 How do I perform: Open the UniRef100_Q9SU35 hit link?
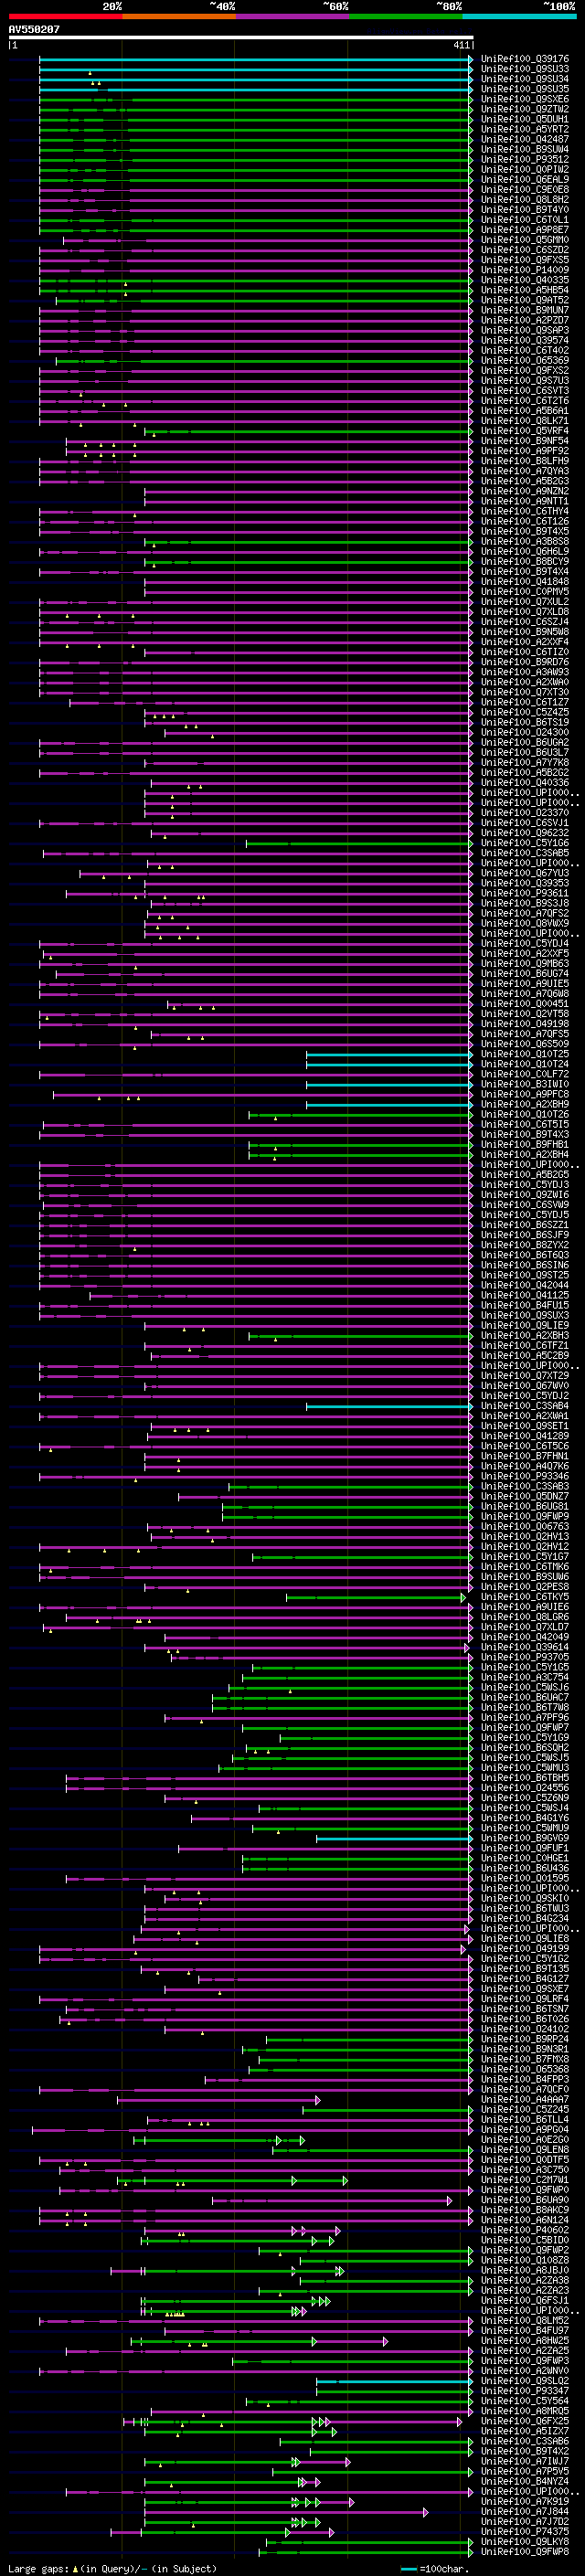525,89
